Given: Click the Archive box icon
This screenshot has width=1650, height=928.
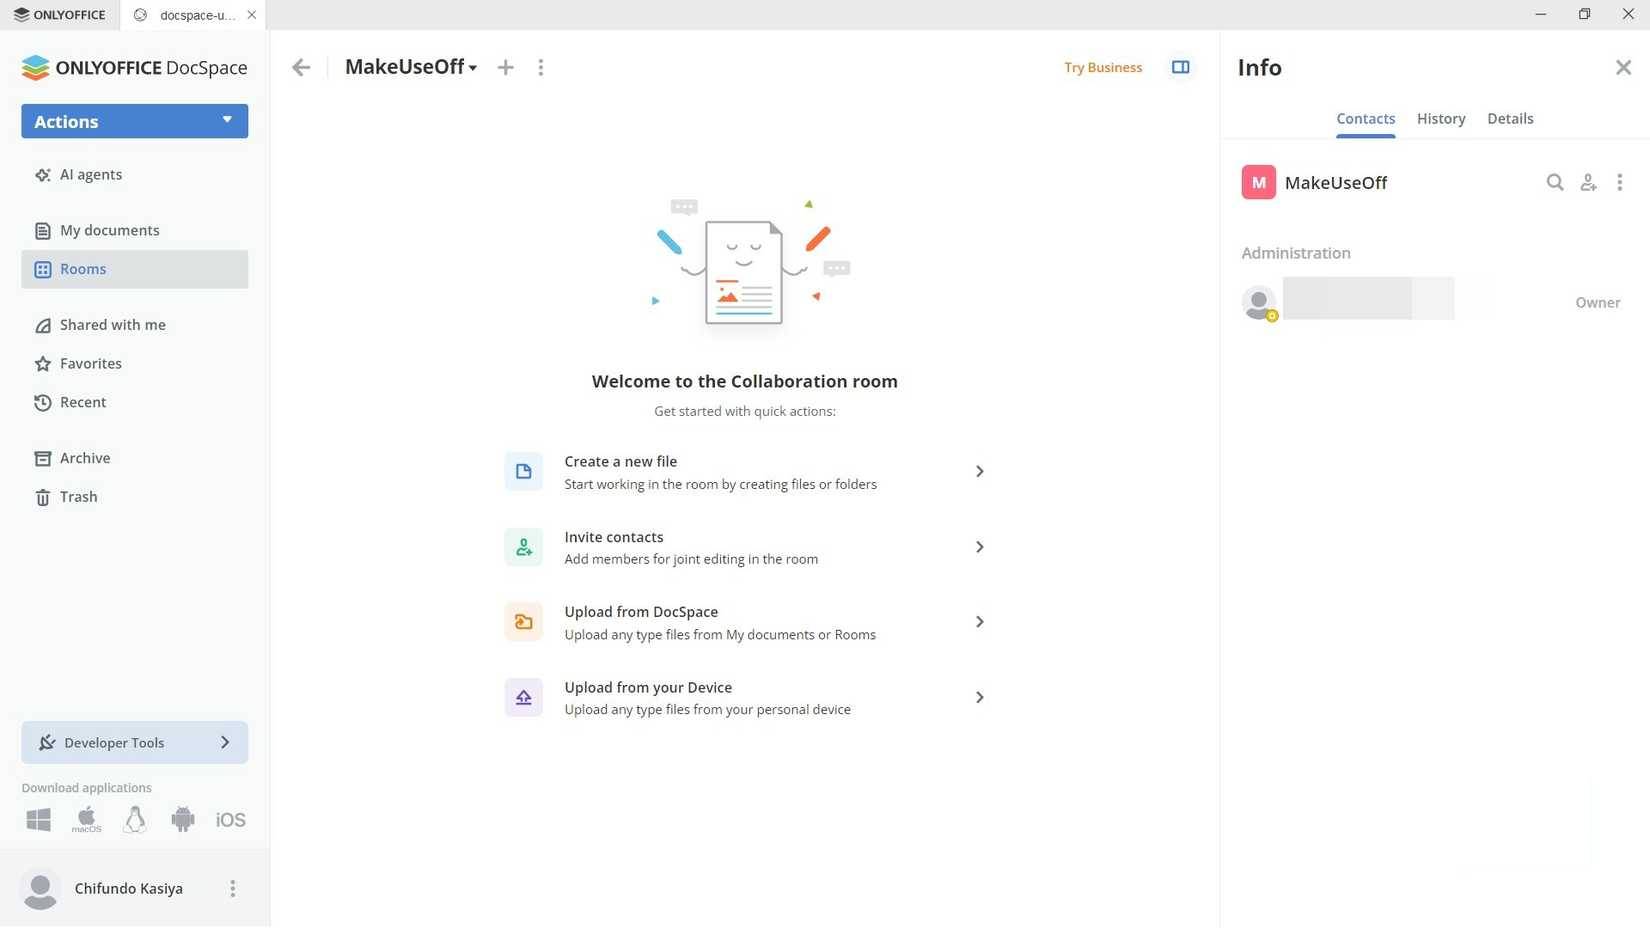Looking at the screenshot, I should click(42, 459).
